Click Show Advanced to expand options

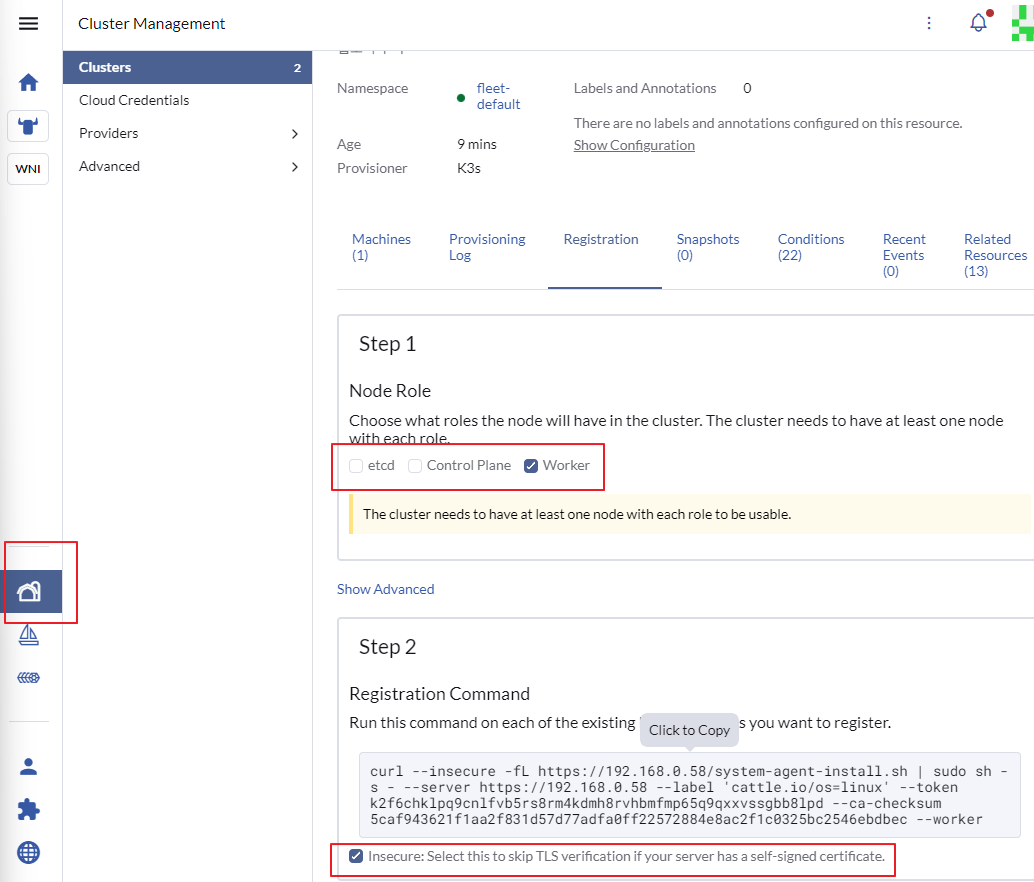pyautogui.click(x=385, y=589)
